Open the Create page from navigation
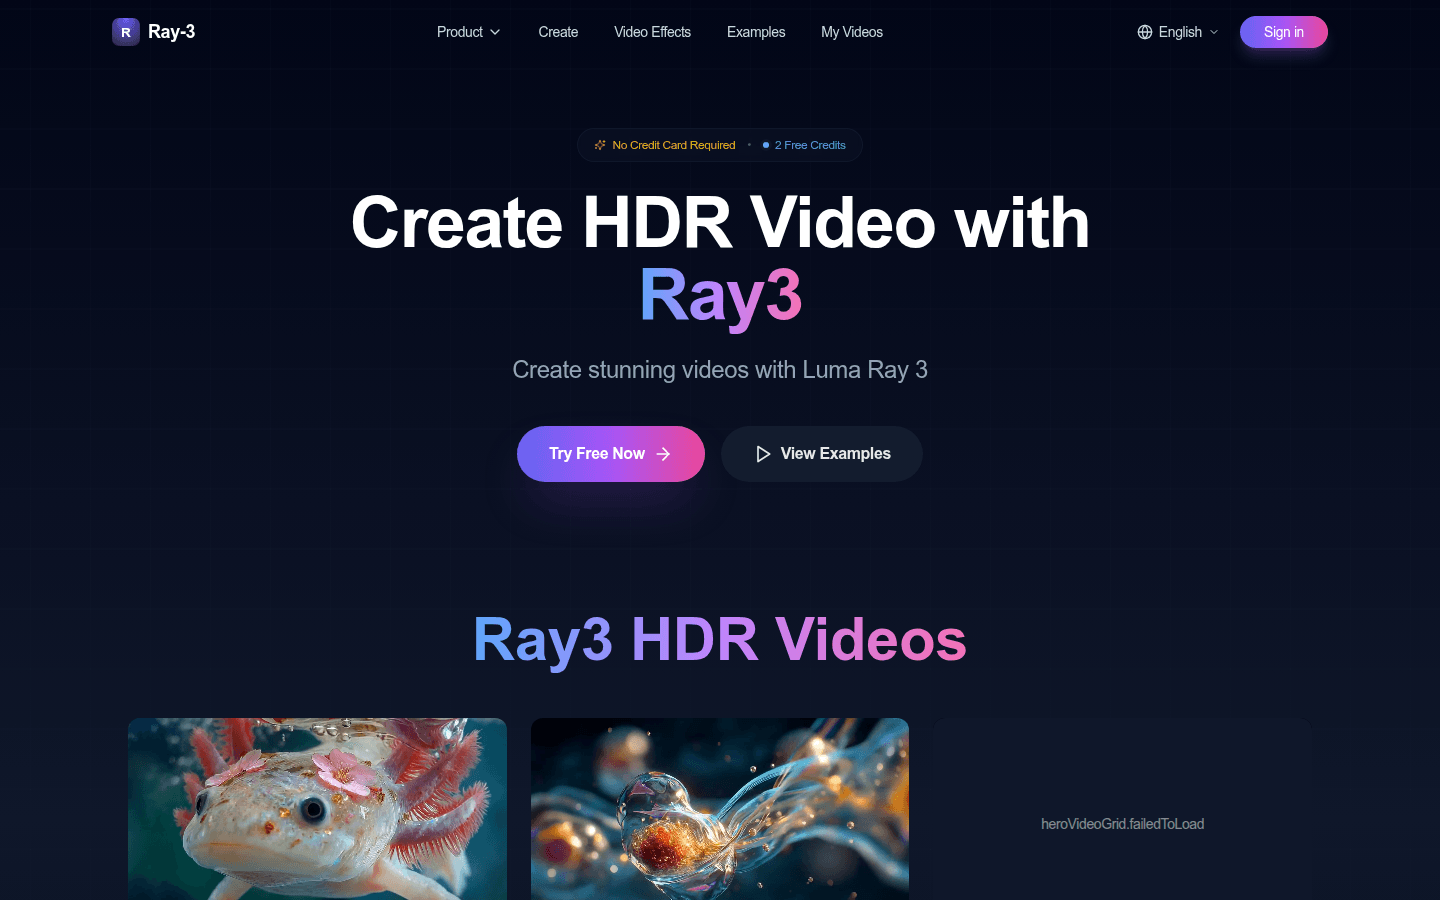Screen dimensions: 1440x900 (558, 32)
